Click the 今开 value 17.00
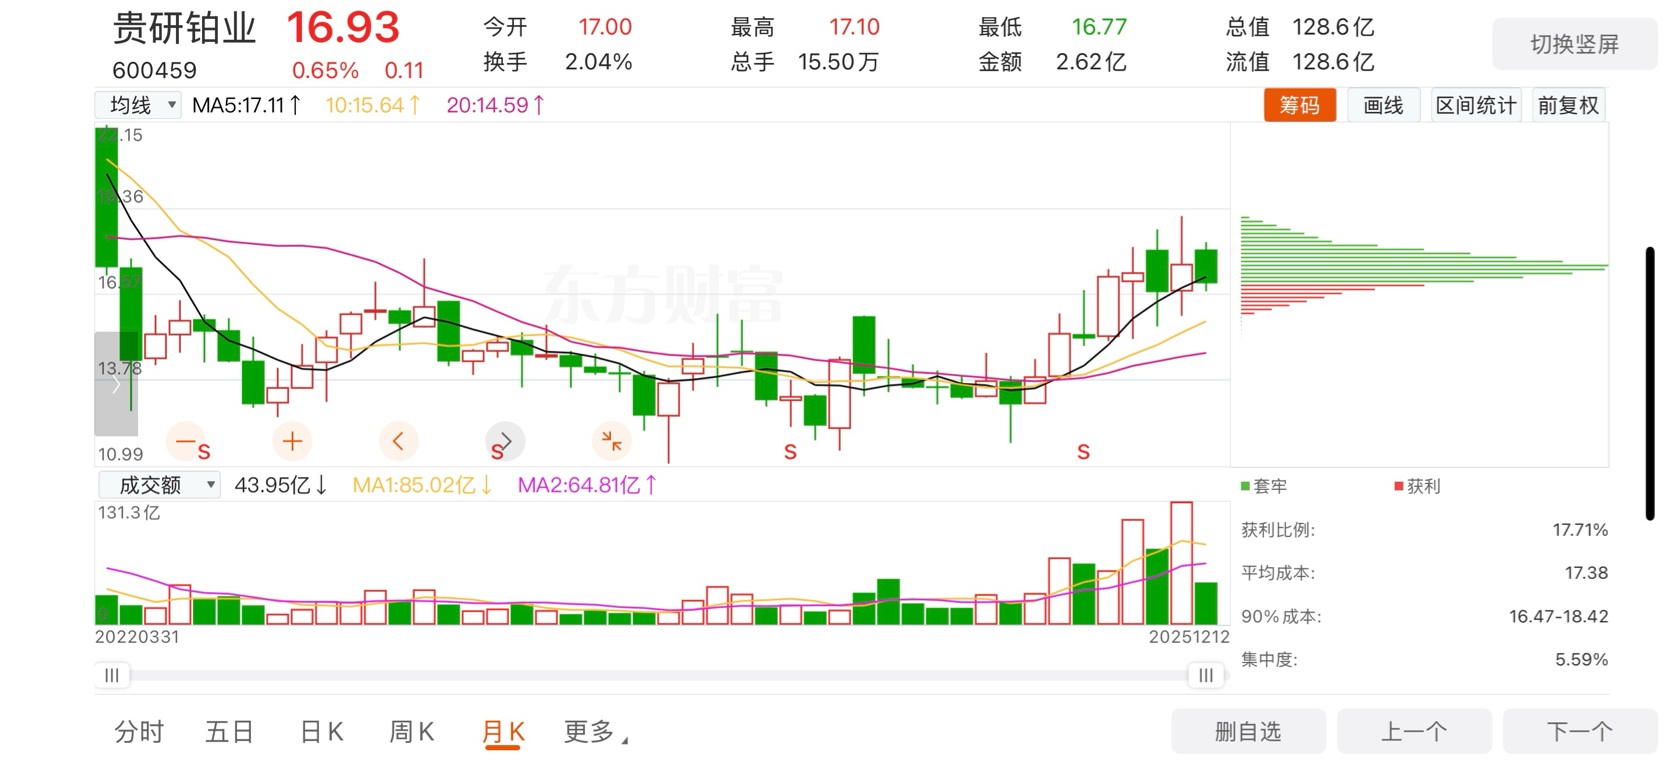 point(605,27)
